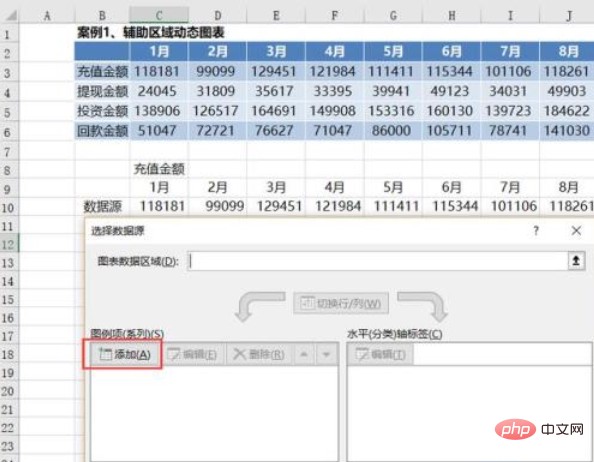Click the Select All corner triangle
The width and height of the screenshot is (594, 462).
click(10, 16)
